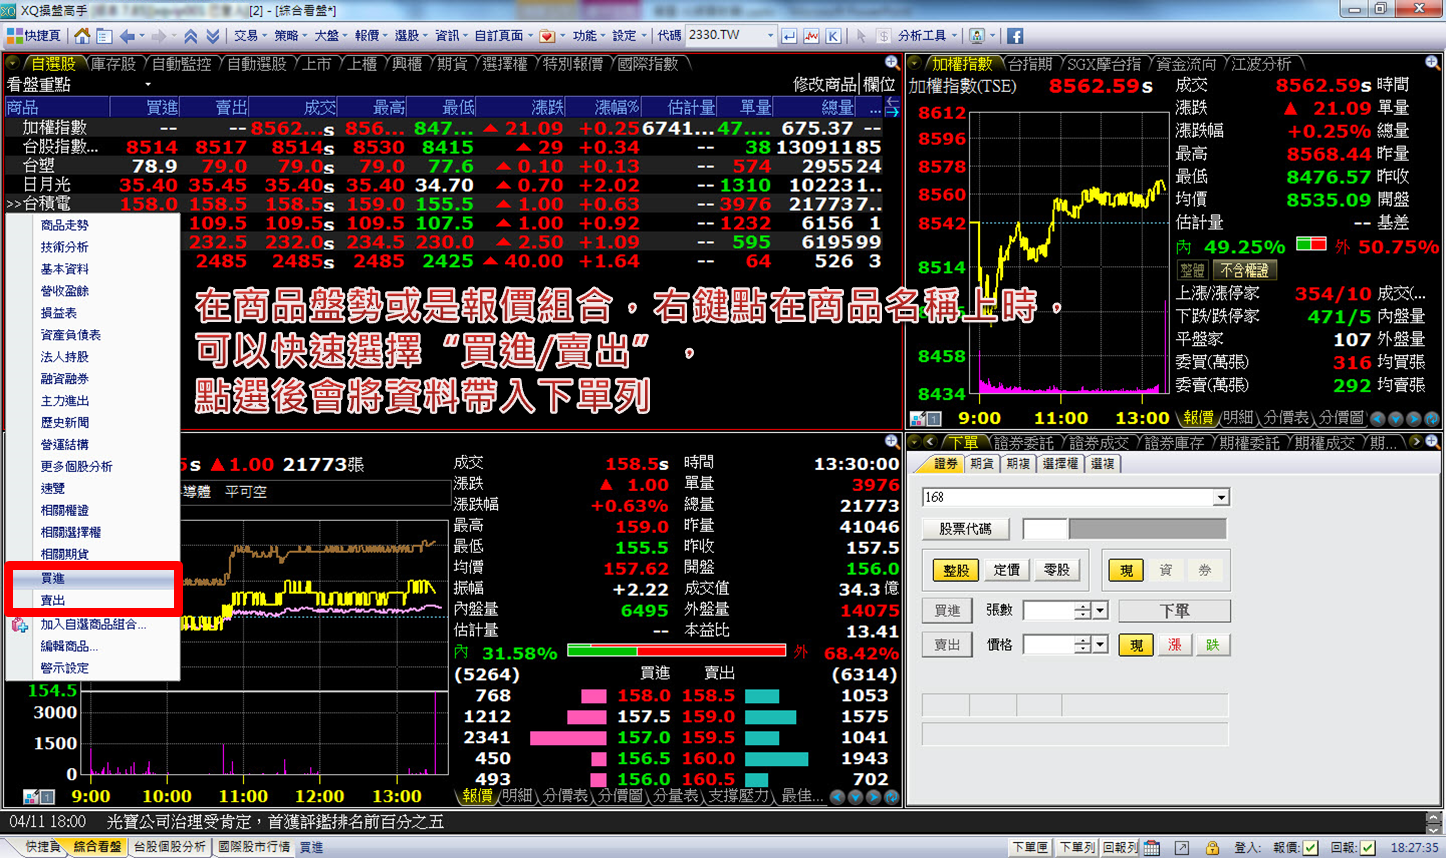Click the 下單匣 button in status bar
Viewport: 1446px width, 858px height.
coord(1030,848)
